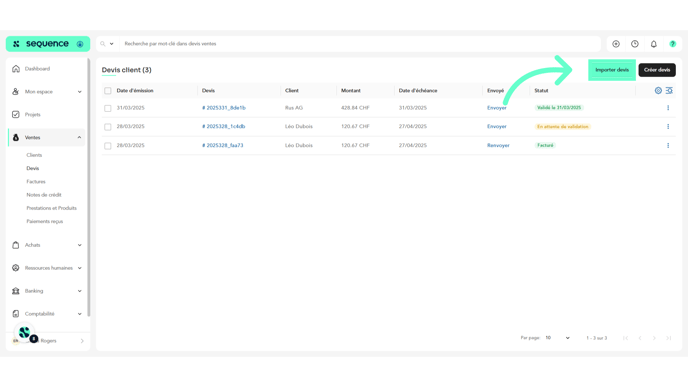Image resolution: width=688 pixels, height=387 pixels.
Task: Click the floating Sequence chat bubble icon
Action: (x=25, y=333)
